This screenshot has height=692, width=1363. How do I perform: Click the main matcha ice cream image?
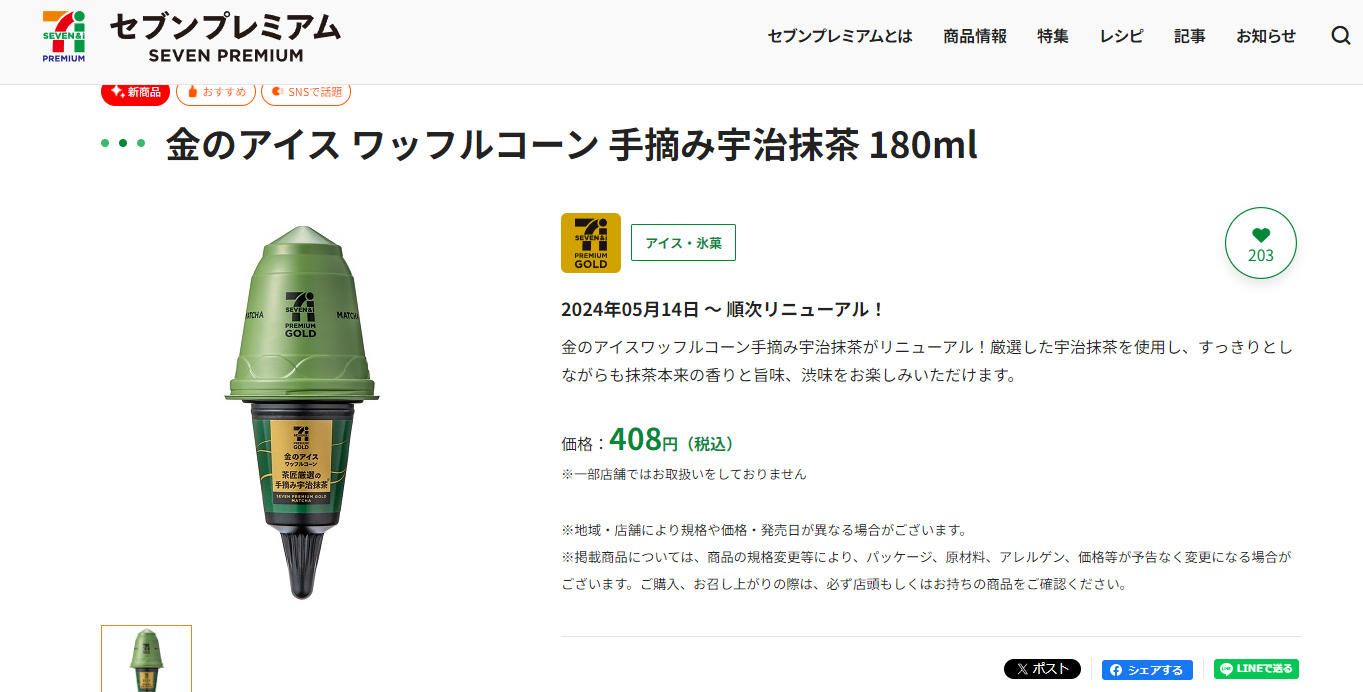coord(300,411)
